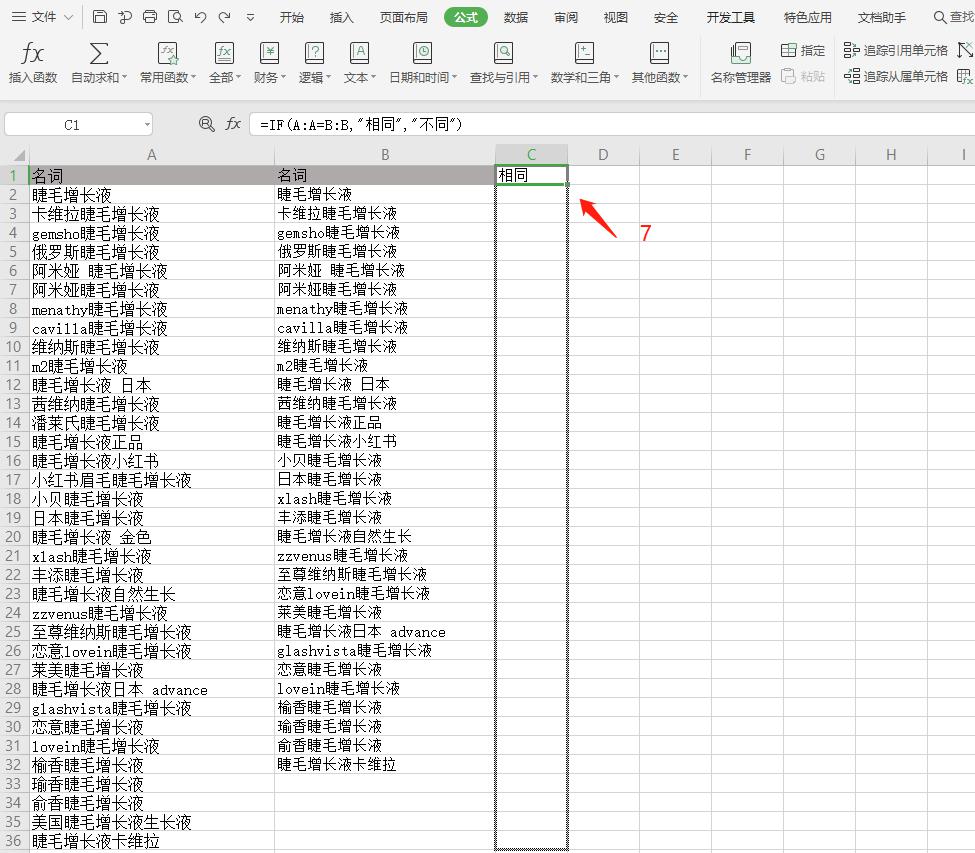The width and height of the screenshot is (975, 853).
Task: Expand the 财务 dropdown arrow
Action: tap(284, 77)
